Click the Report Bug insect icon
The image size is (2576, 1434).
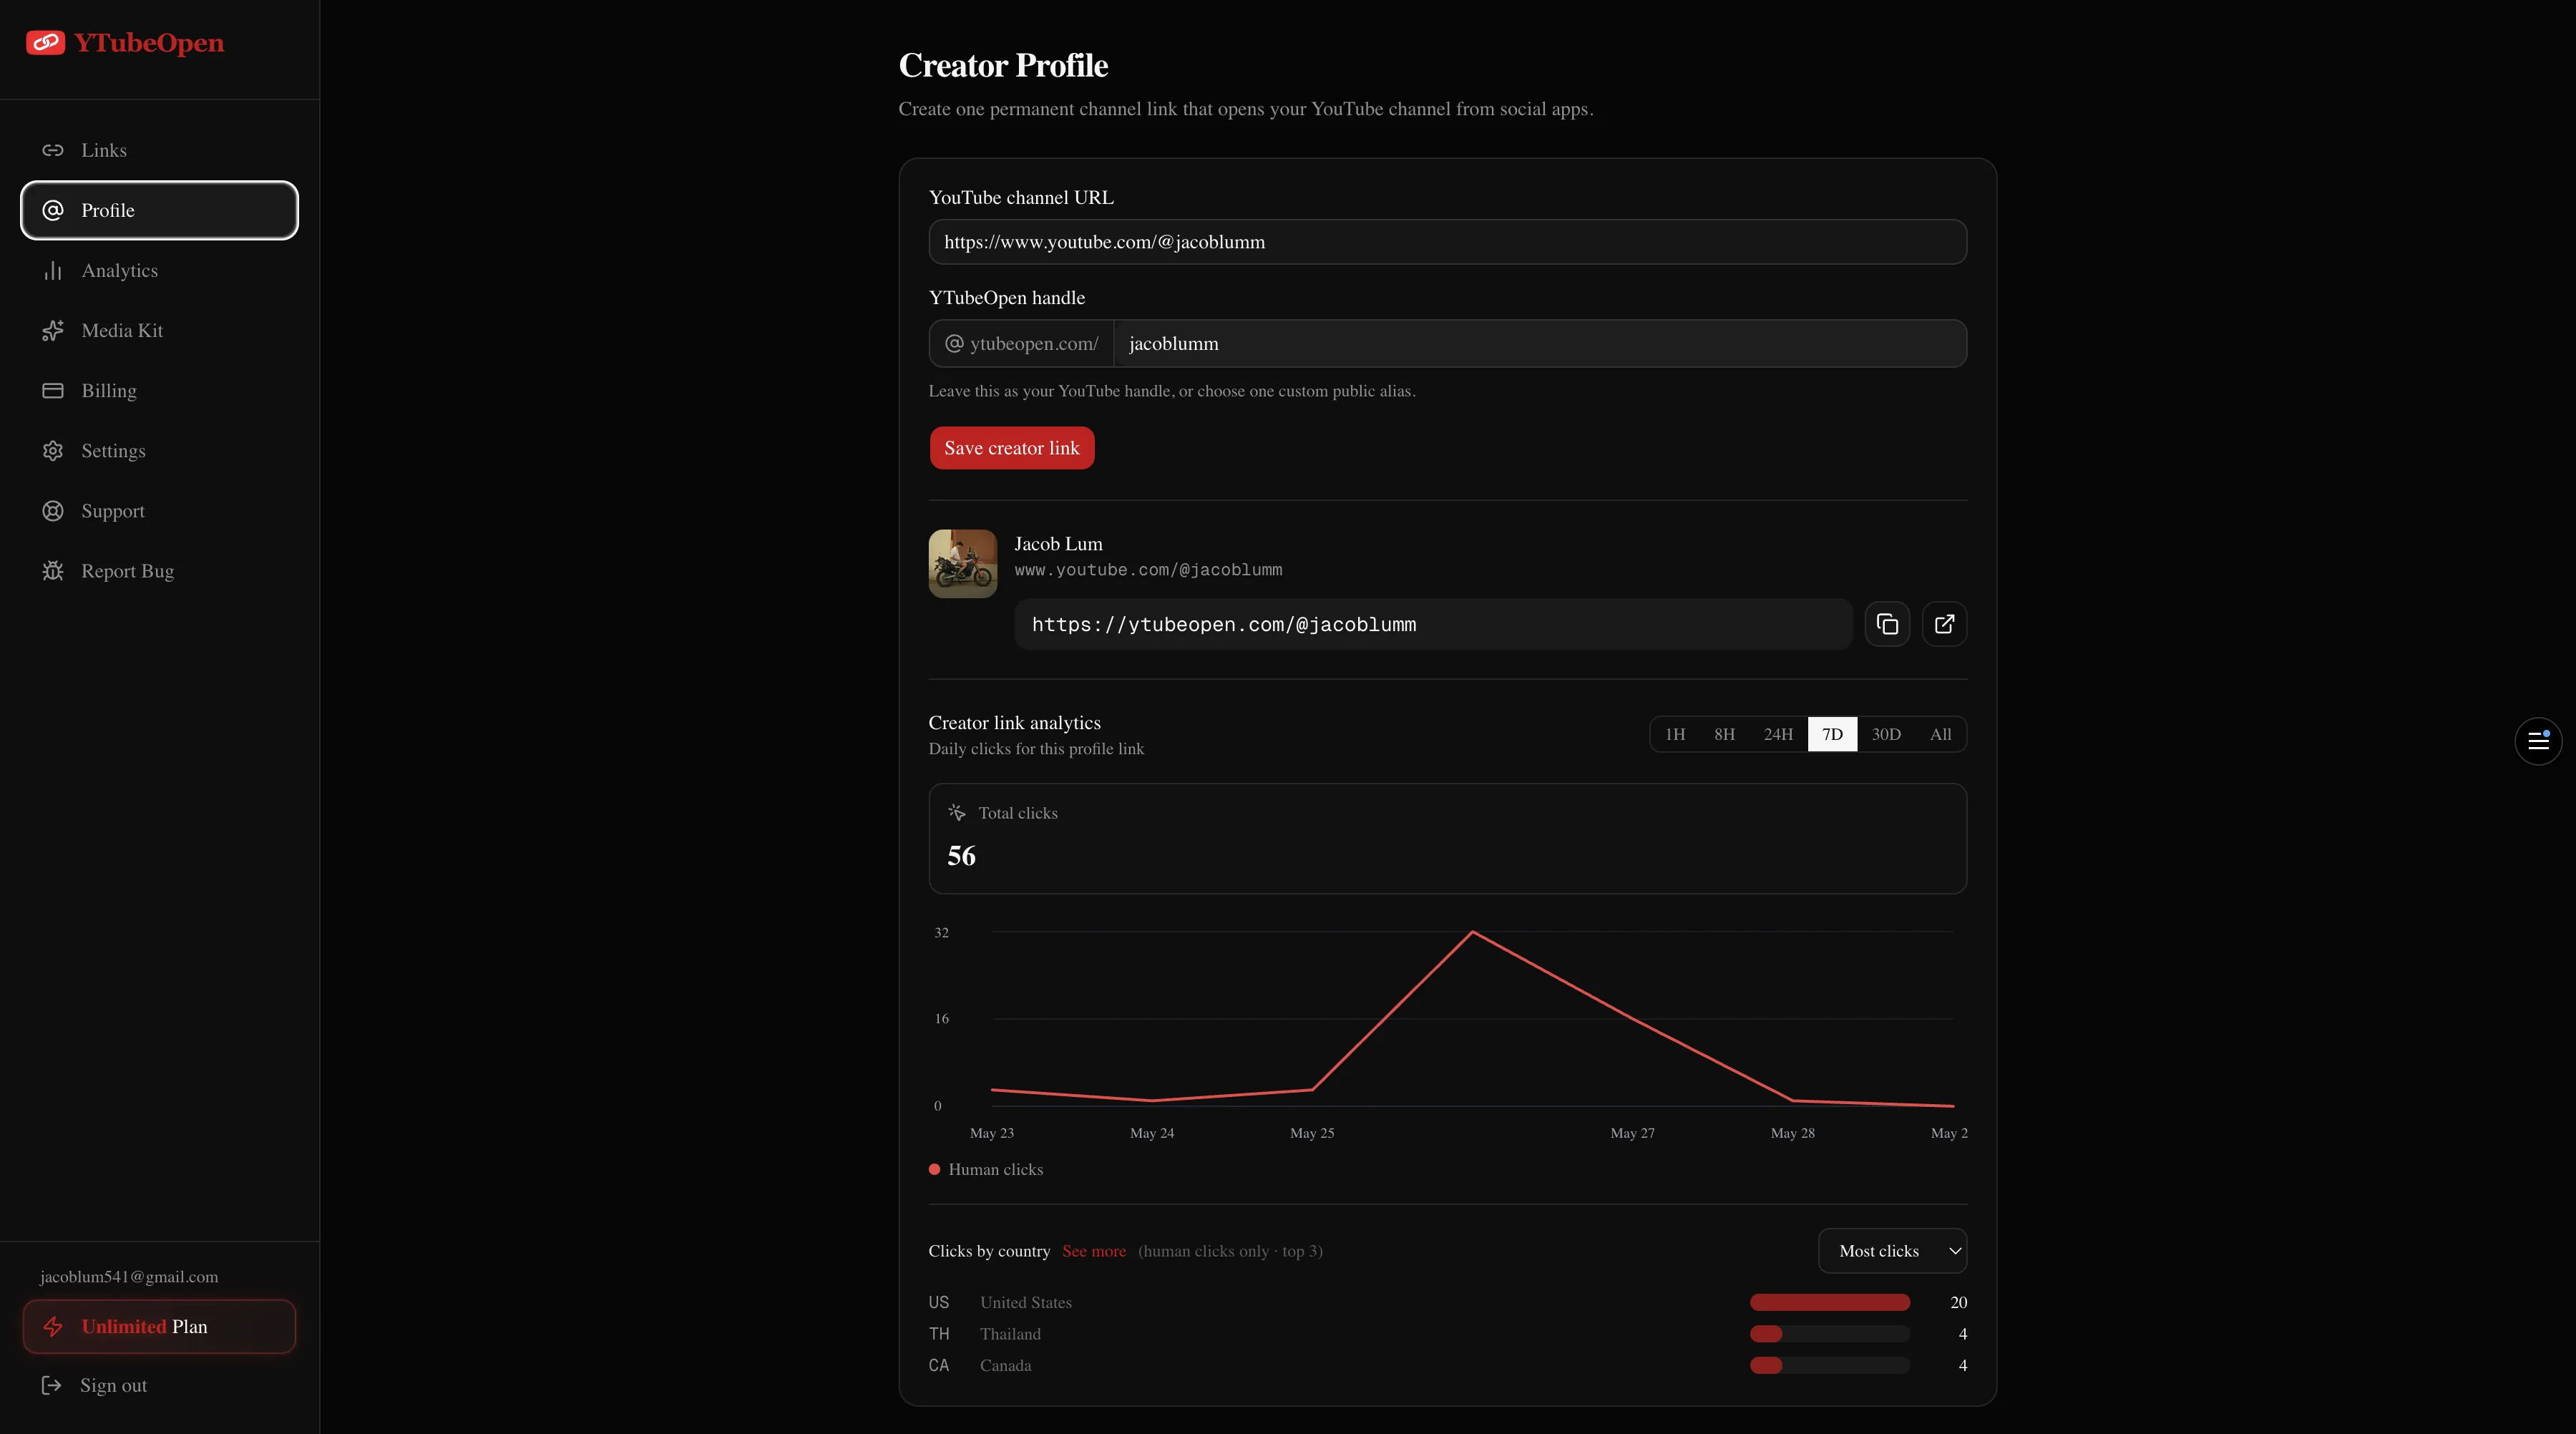53,570
